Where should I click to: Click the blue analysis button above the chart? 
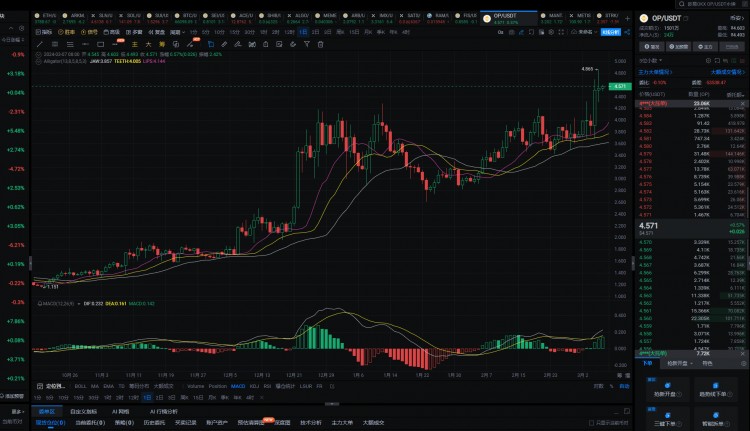coord(611,32)
